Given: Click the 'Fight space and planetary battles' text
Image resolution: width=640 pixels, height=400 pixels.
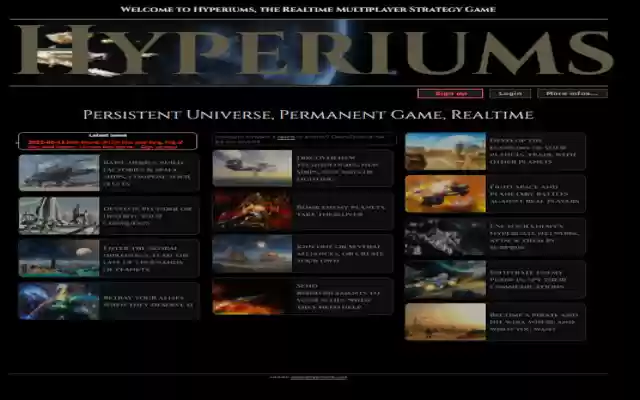Looking at the screenshot, I should pos(534,194).
